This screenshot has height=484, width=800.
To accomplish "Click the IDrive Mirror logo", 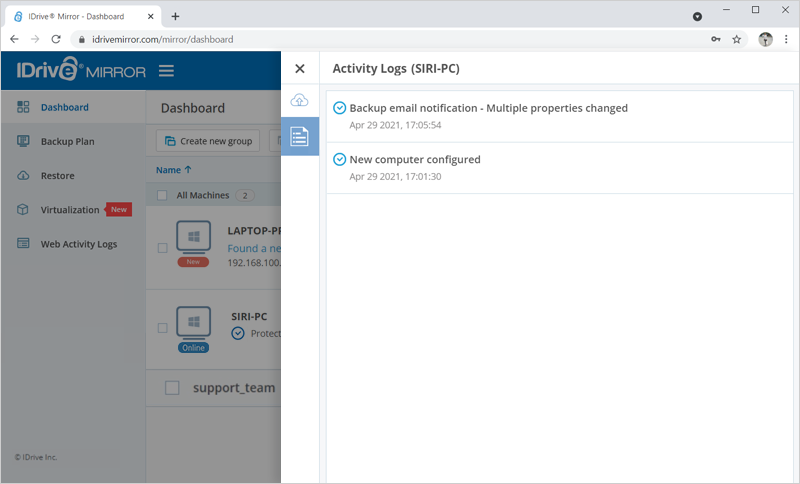I will click(x=81, y=69).
